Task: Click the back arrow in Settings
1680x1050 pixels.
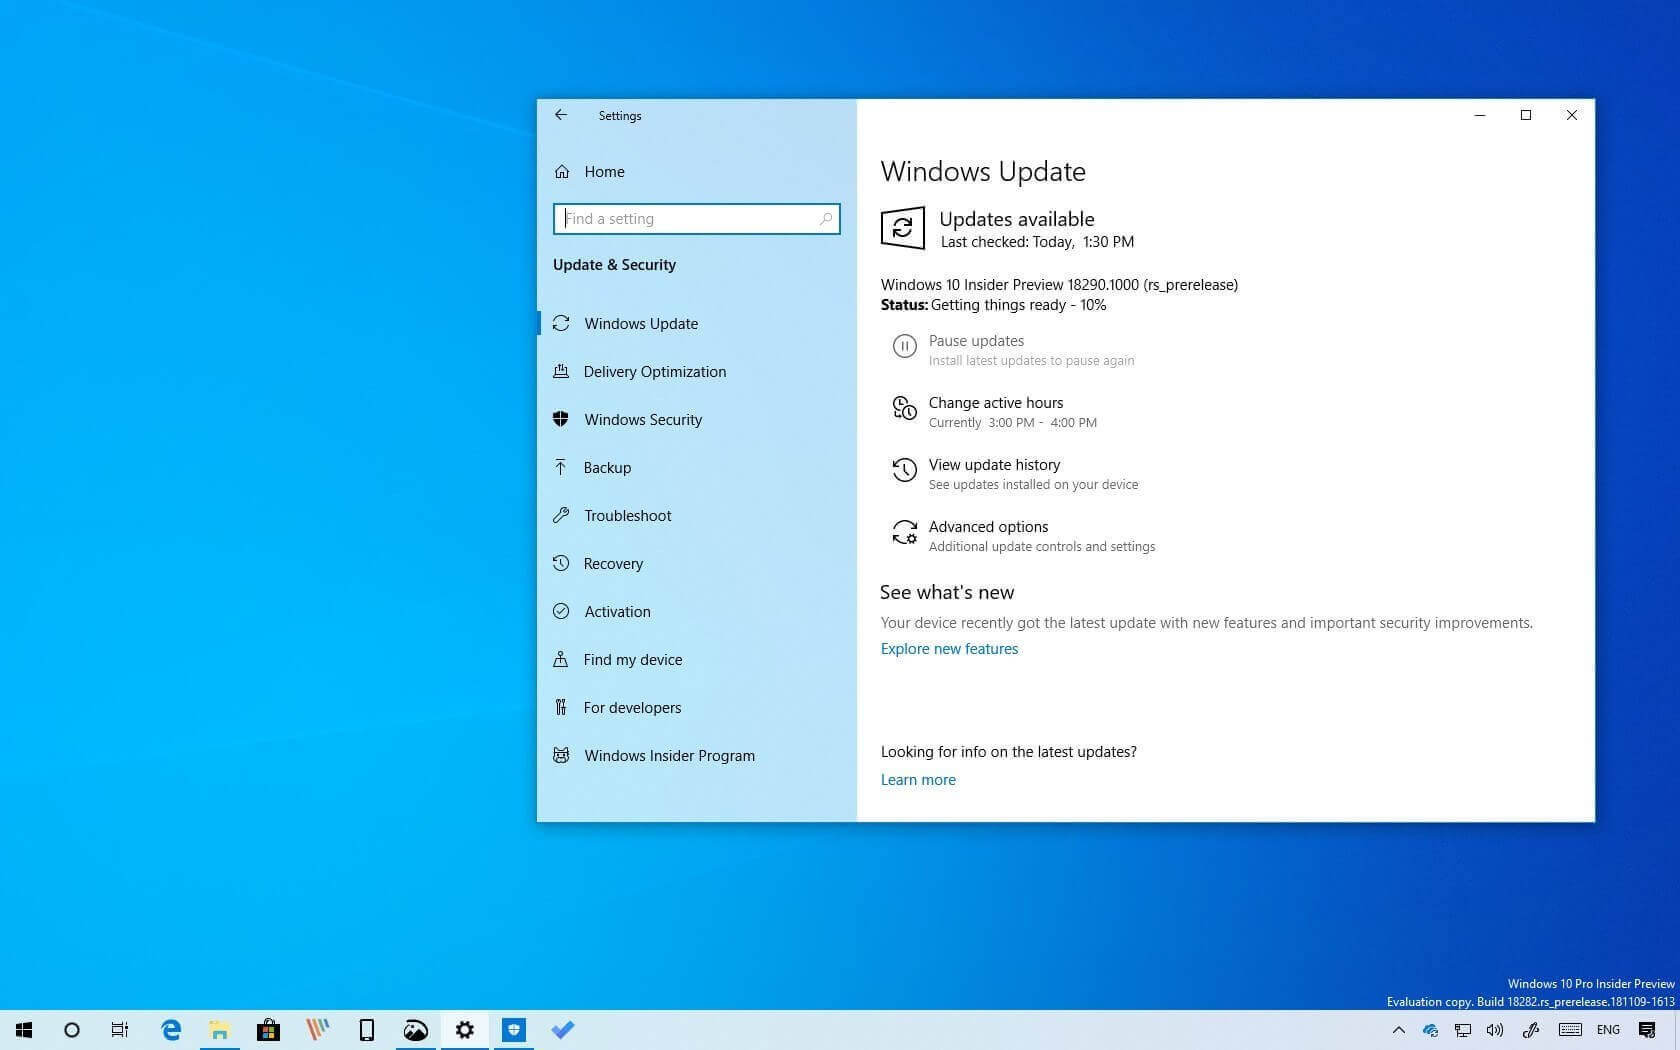Action: click(561, 115)
